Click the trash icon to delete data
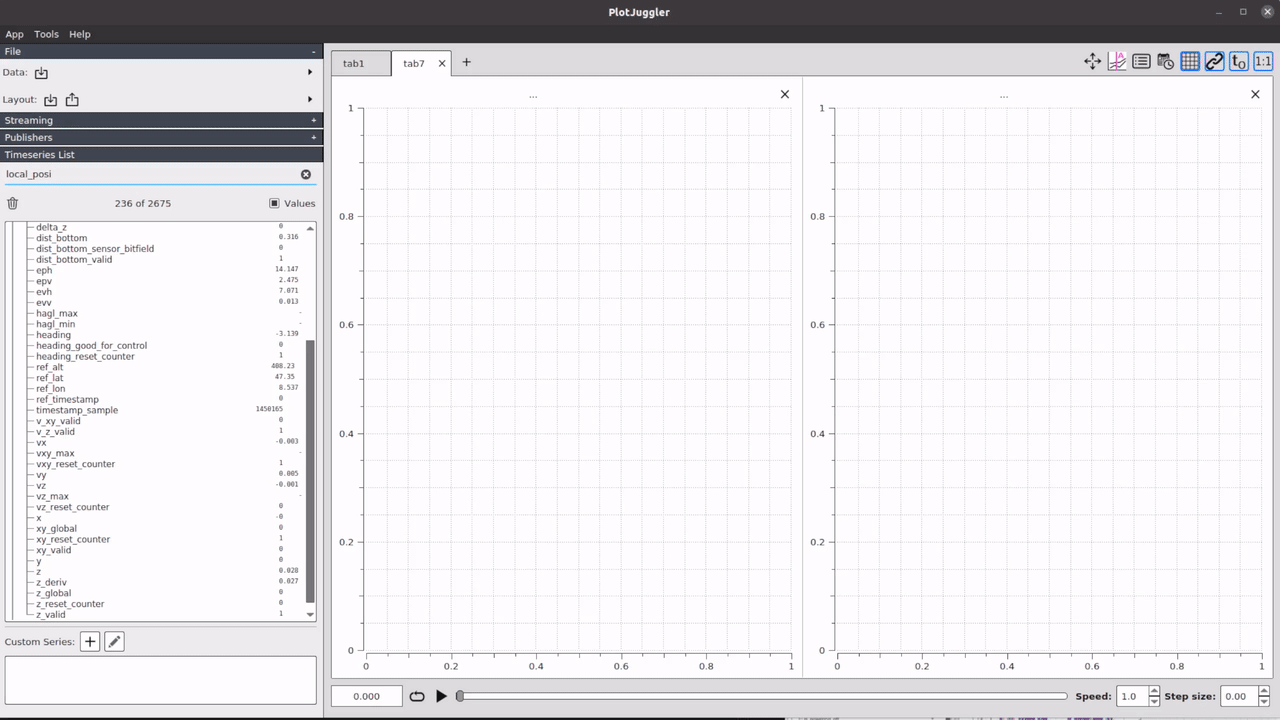 coord(11,203)
